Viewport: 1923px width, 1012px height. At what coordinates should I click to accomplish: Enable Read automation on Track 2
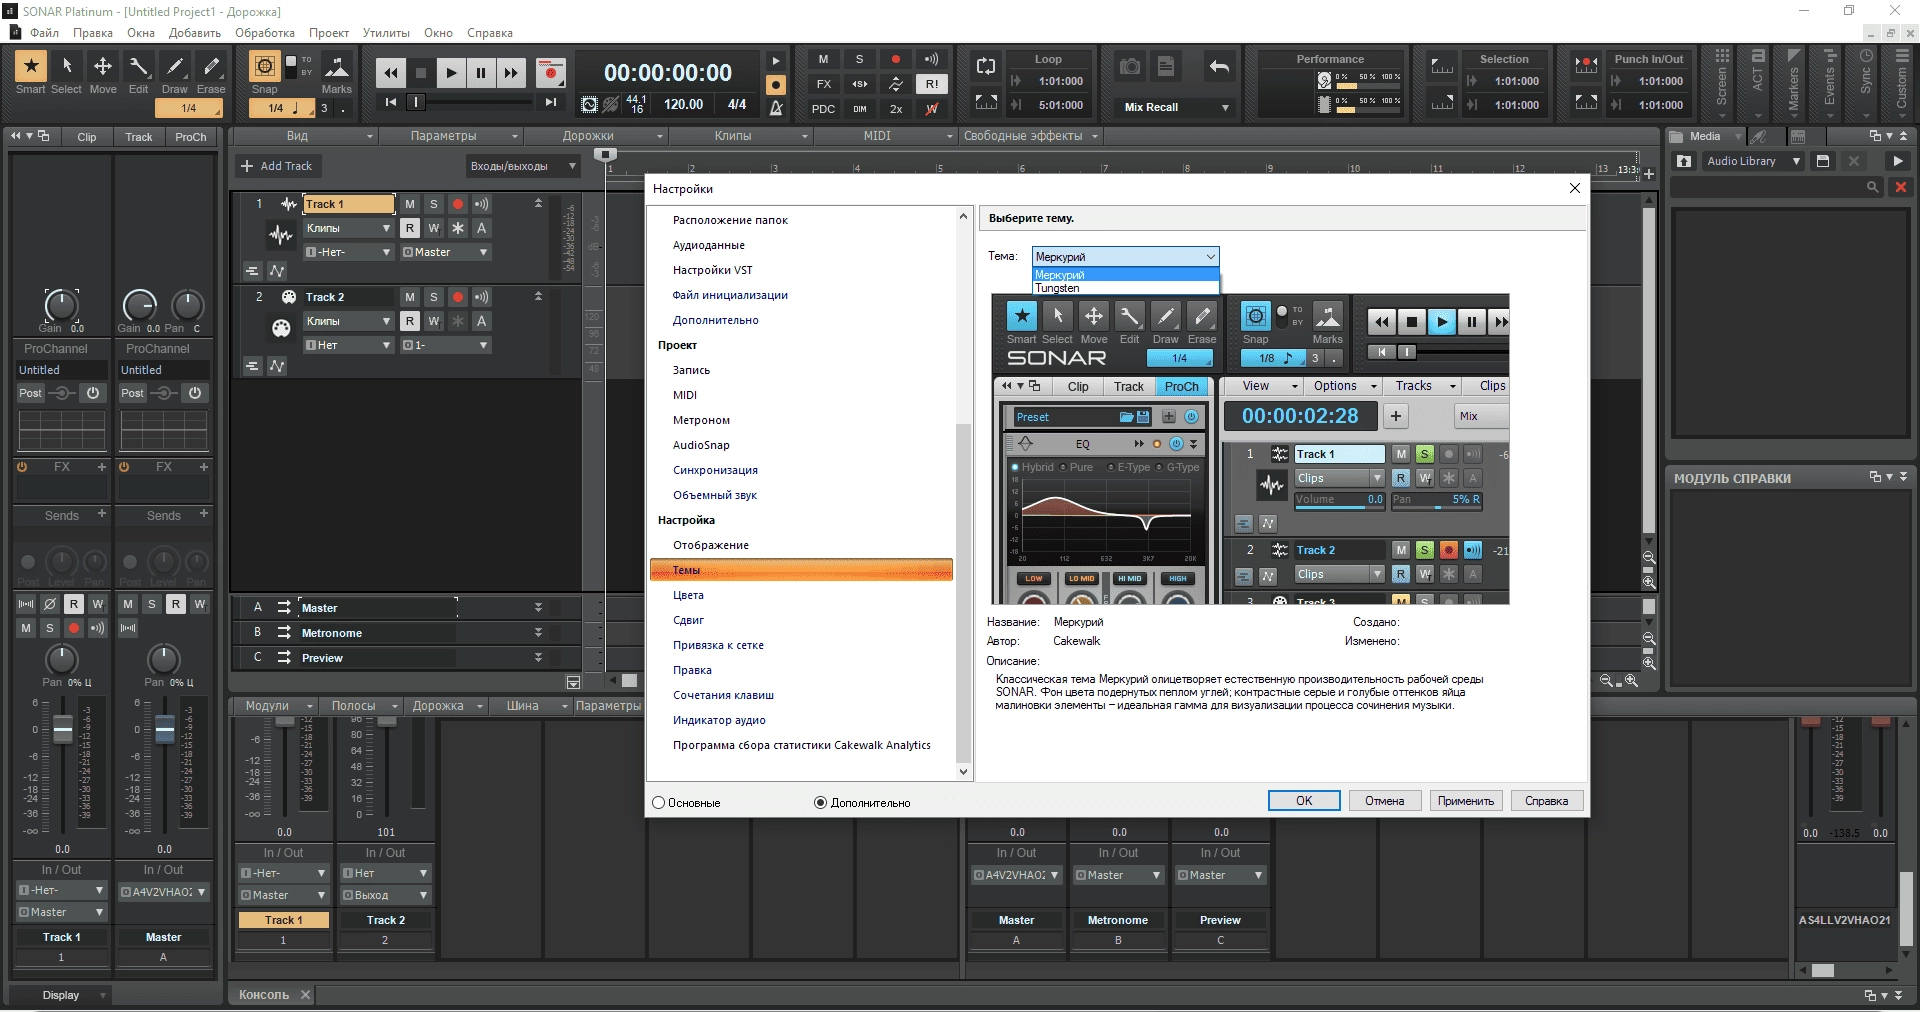[x=410, y=321]
